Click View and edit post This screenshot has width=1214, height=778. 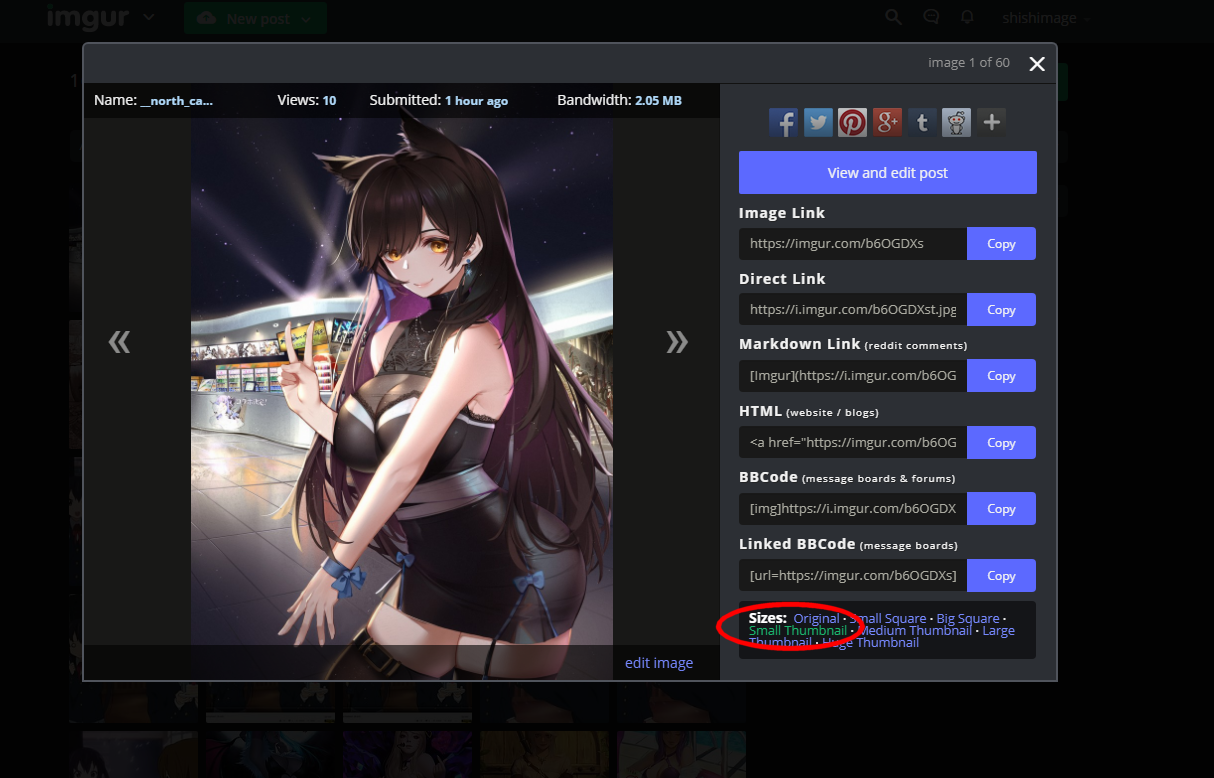point(887,172)
